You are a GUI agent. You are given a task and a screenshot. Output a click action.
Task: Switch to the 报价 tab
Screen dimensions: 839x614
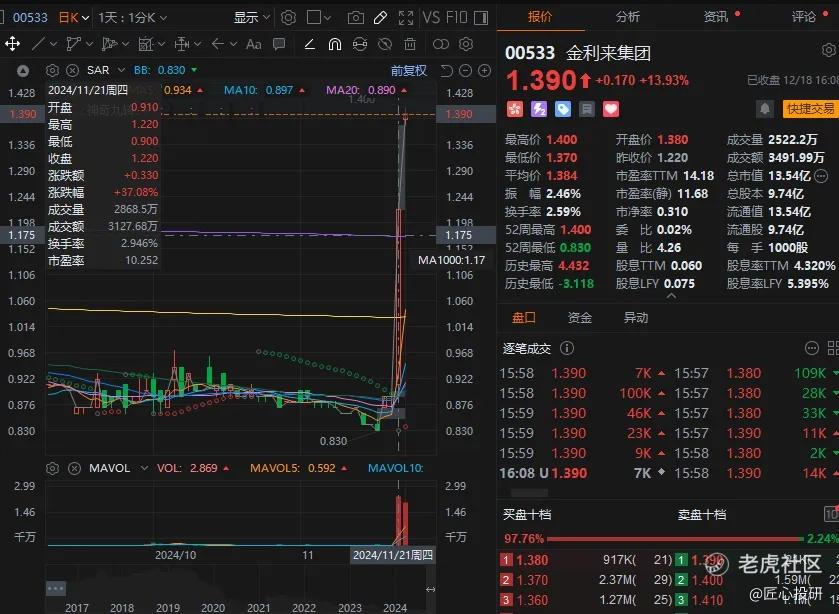tap(539, 17)
